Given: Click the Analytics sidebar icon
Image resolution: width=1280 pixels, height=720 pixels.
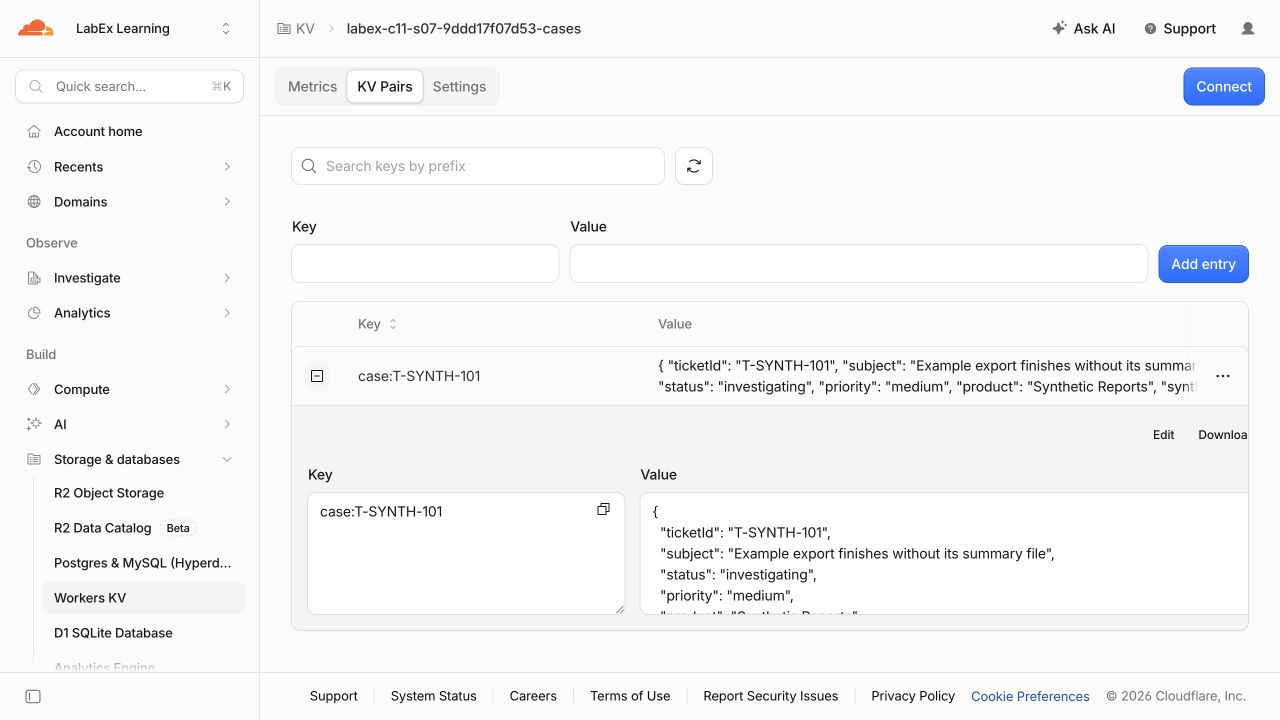Looking at the screenshot, I should [34, 313].
